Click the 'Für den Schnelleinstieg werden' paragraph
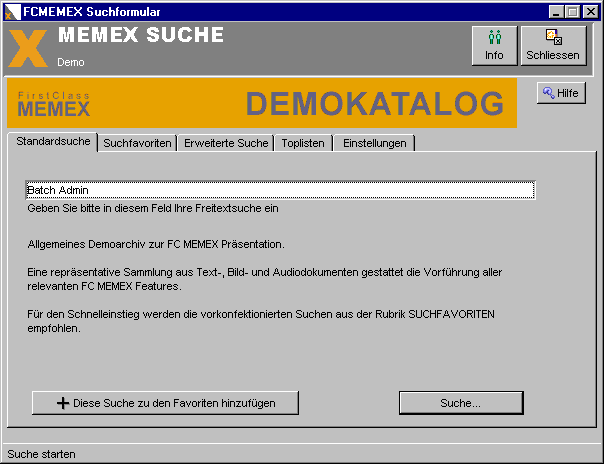This screenshot has height=464, width=604. (x=261, y=321)
